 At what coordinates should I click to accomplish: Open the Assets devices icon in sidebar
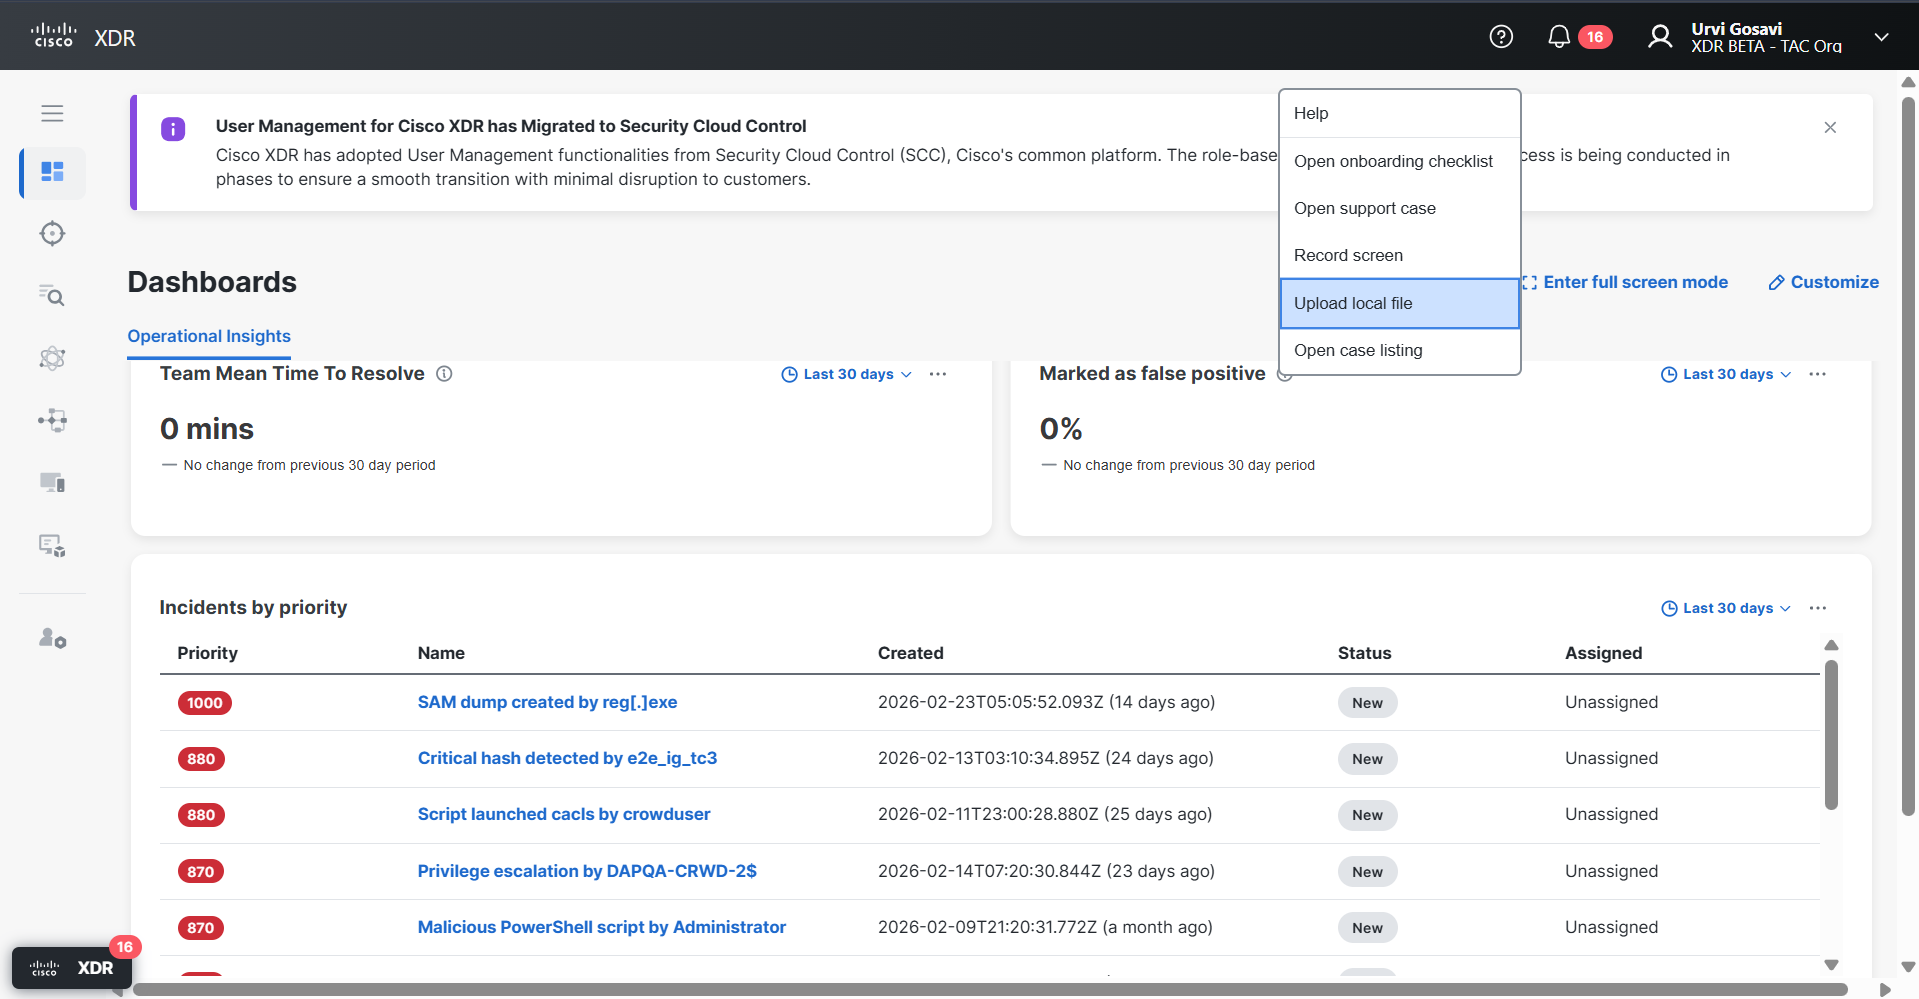pyautogui.click(x=52, y=482)
